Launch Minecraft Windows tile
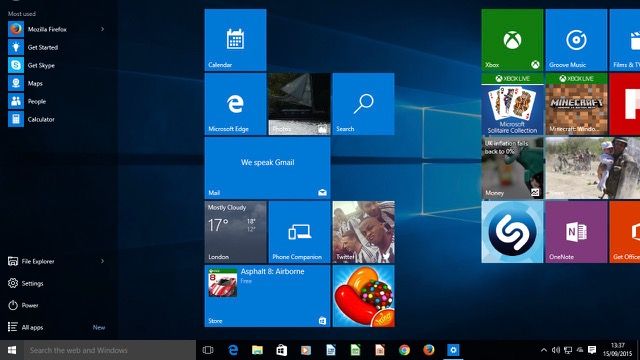 point(576,104)
